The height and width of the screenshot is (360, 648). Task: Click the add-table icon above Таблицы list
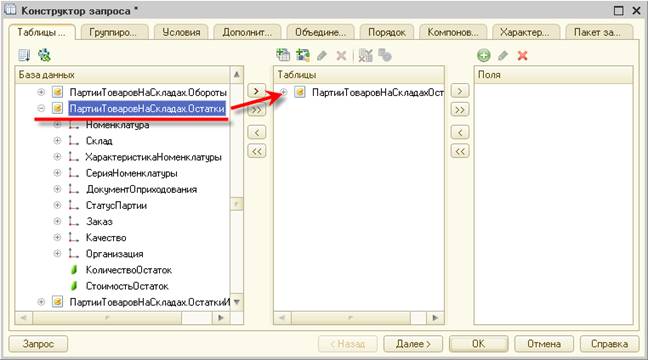point(283,55)
